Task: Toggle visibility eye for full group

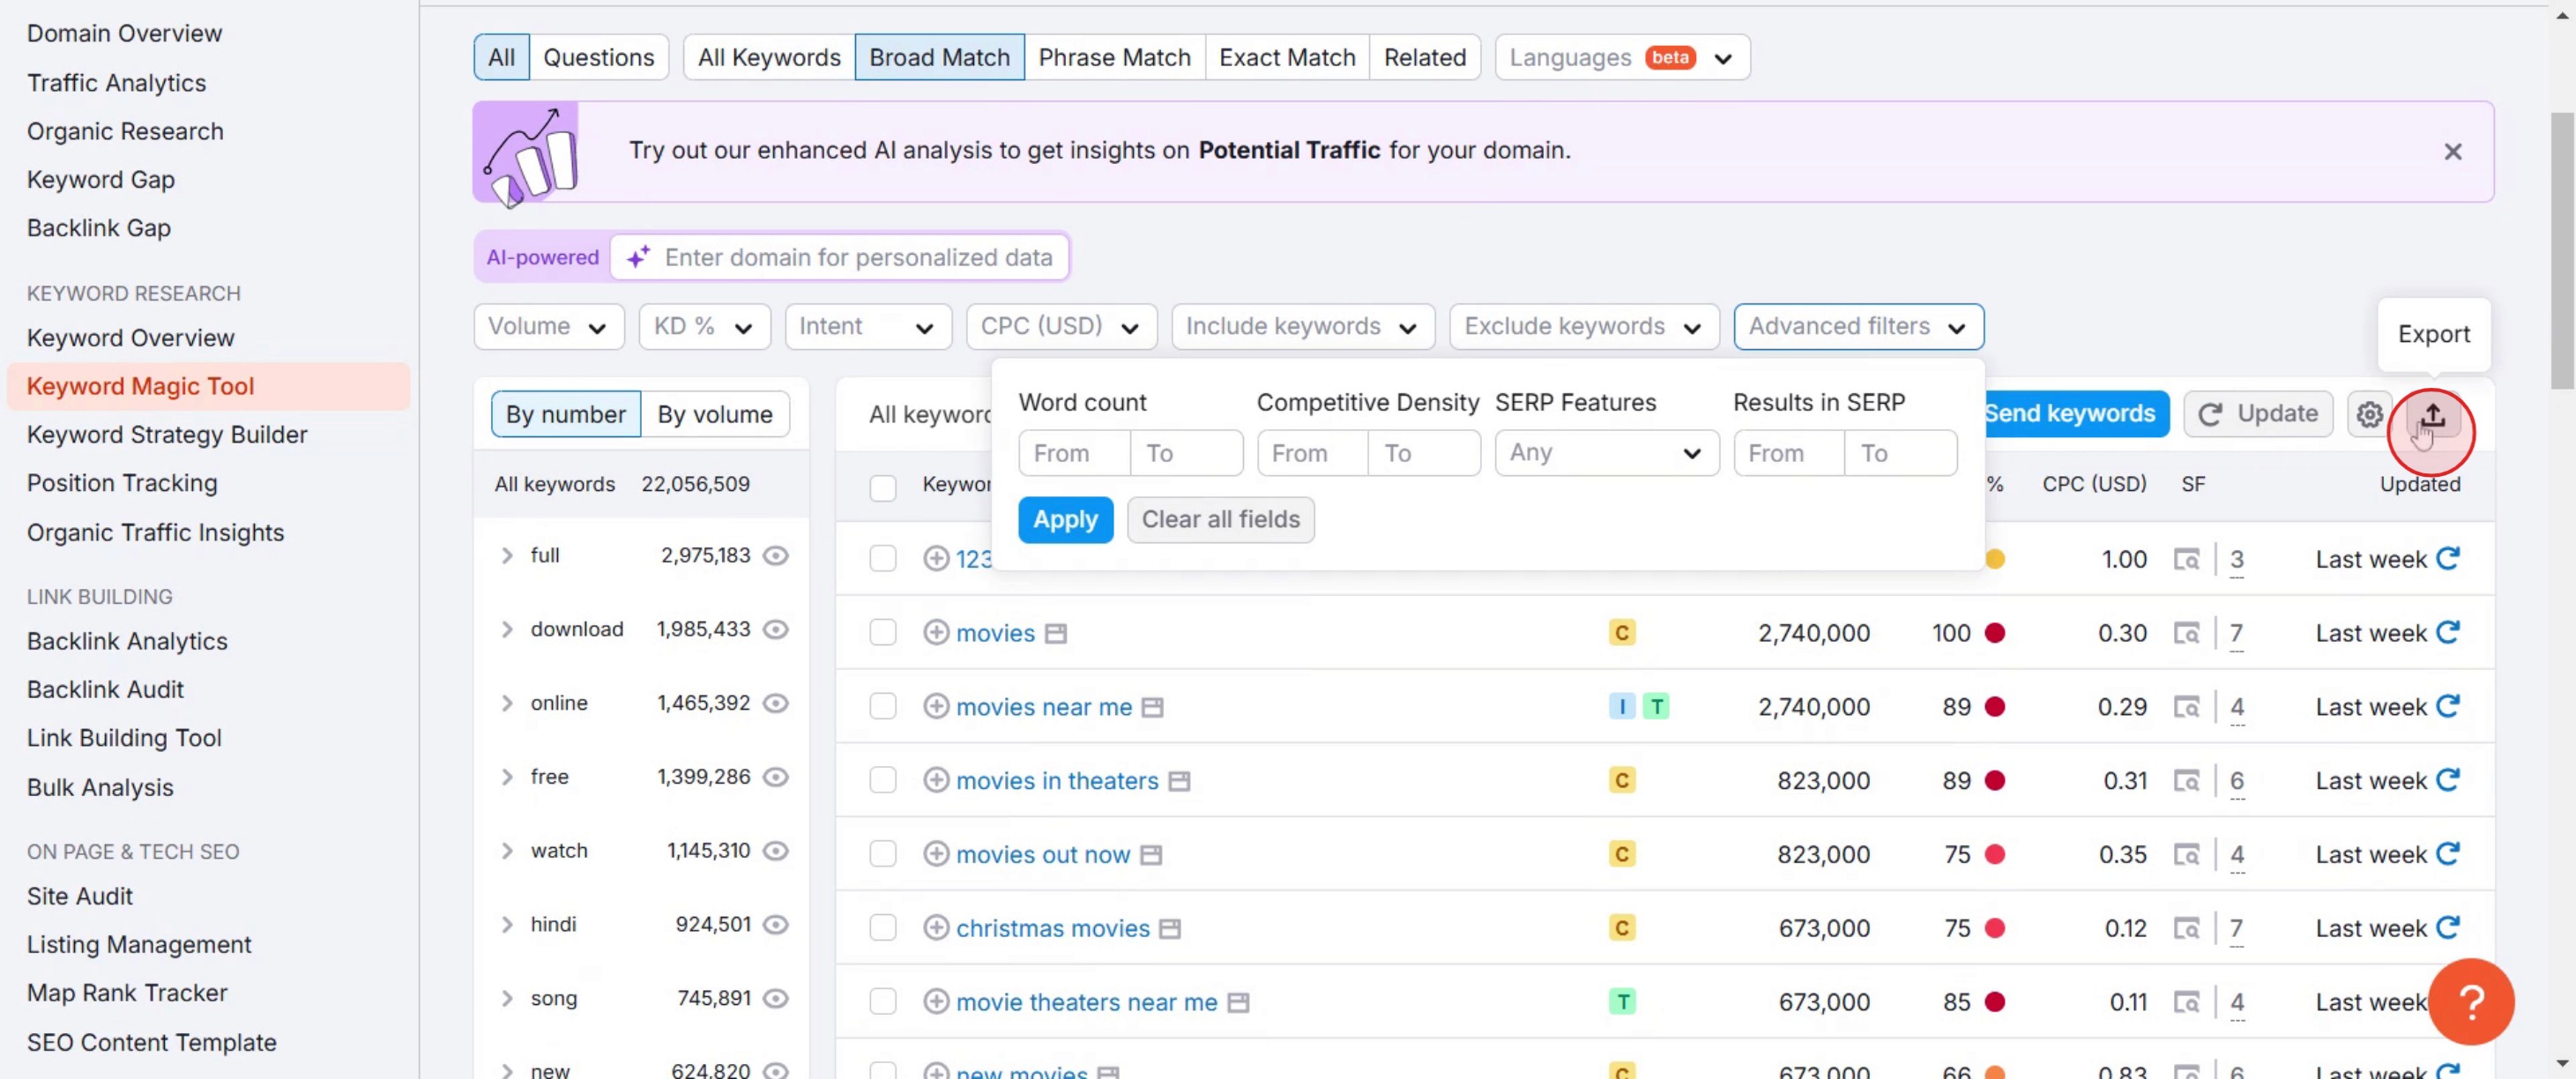Action: click(x=776, y=556)
